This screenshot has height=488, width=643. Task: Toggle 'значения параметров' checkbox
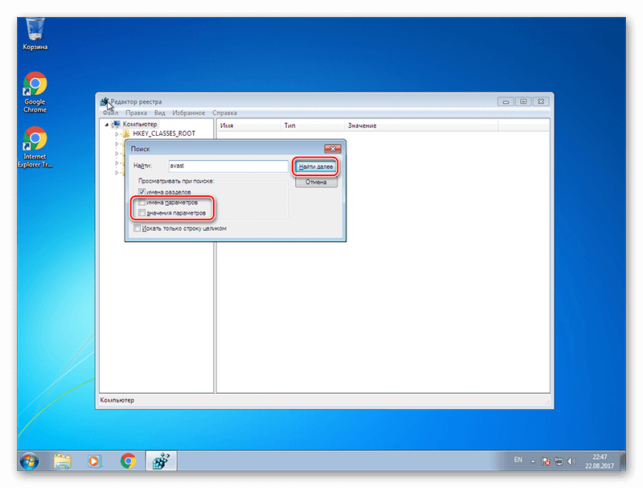(x=142, y=213)
